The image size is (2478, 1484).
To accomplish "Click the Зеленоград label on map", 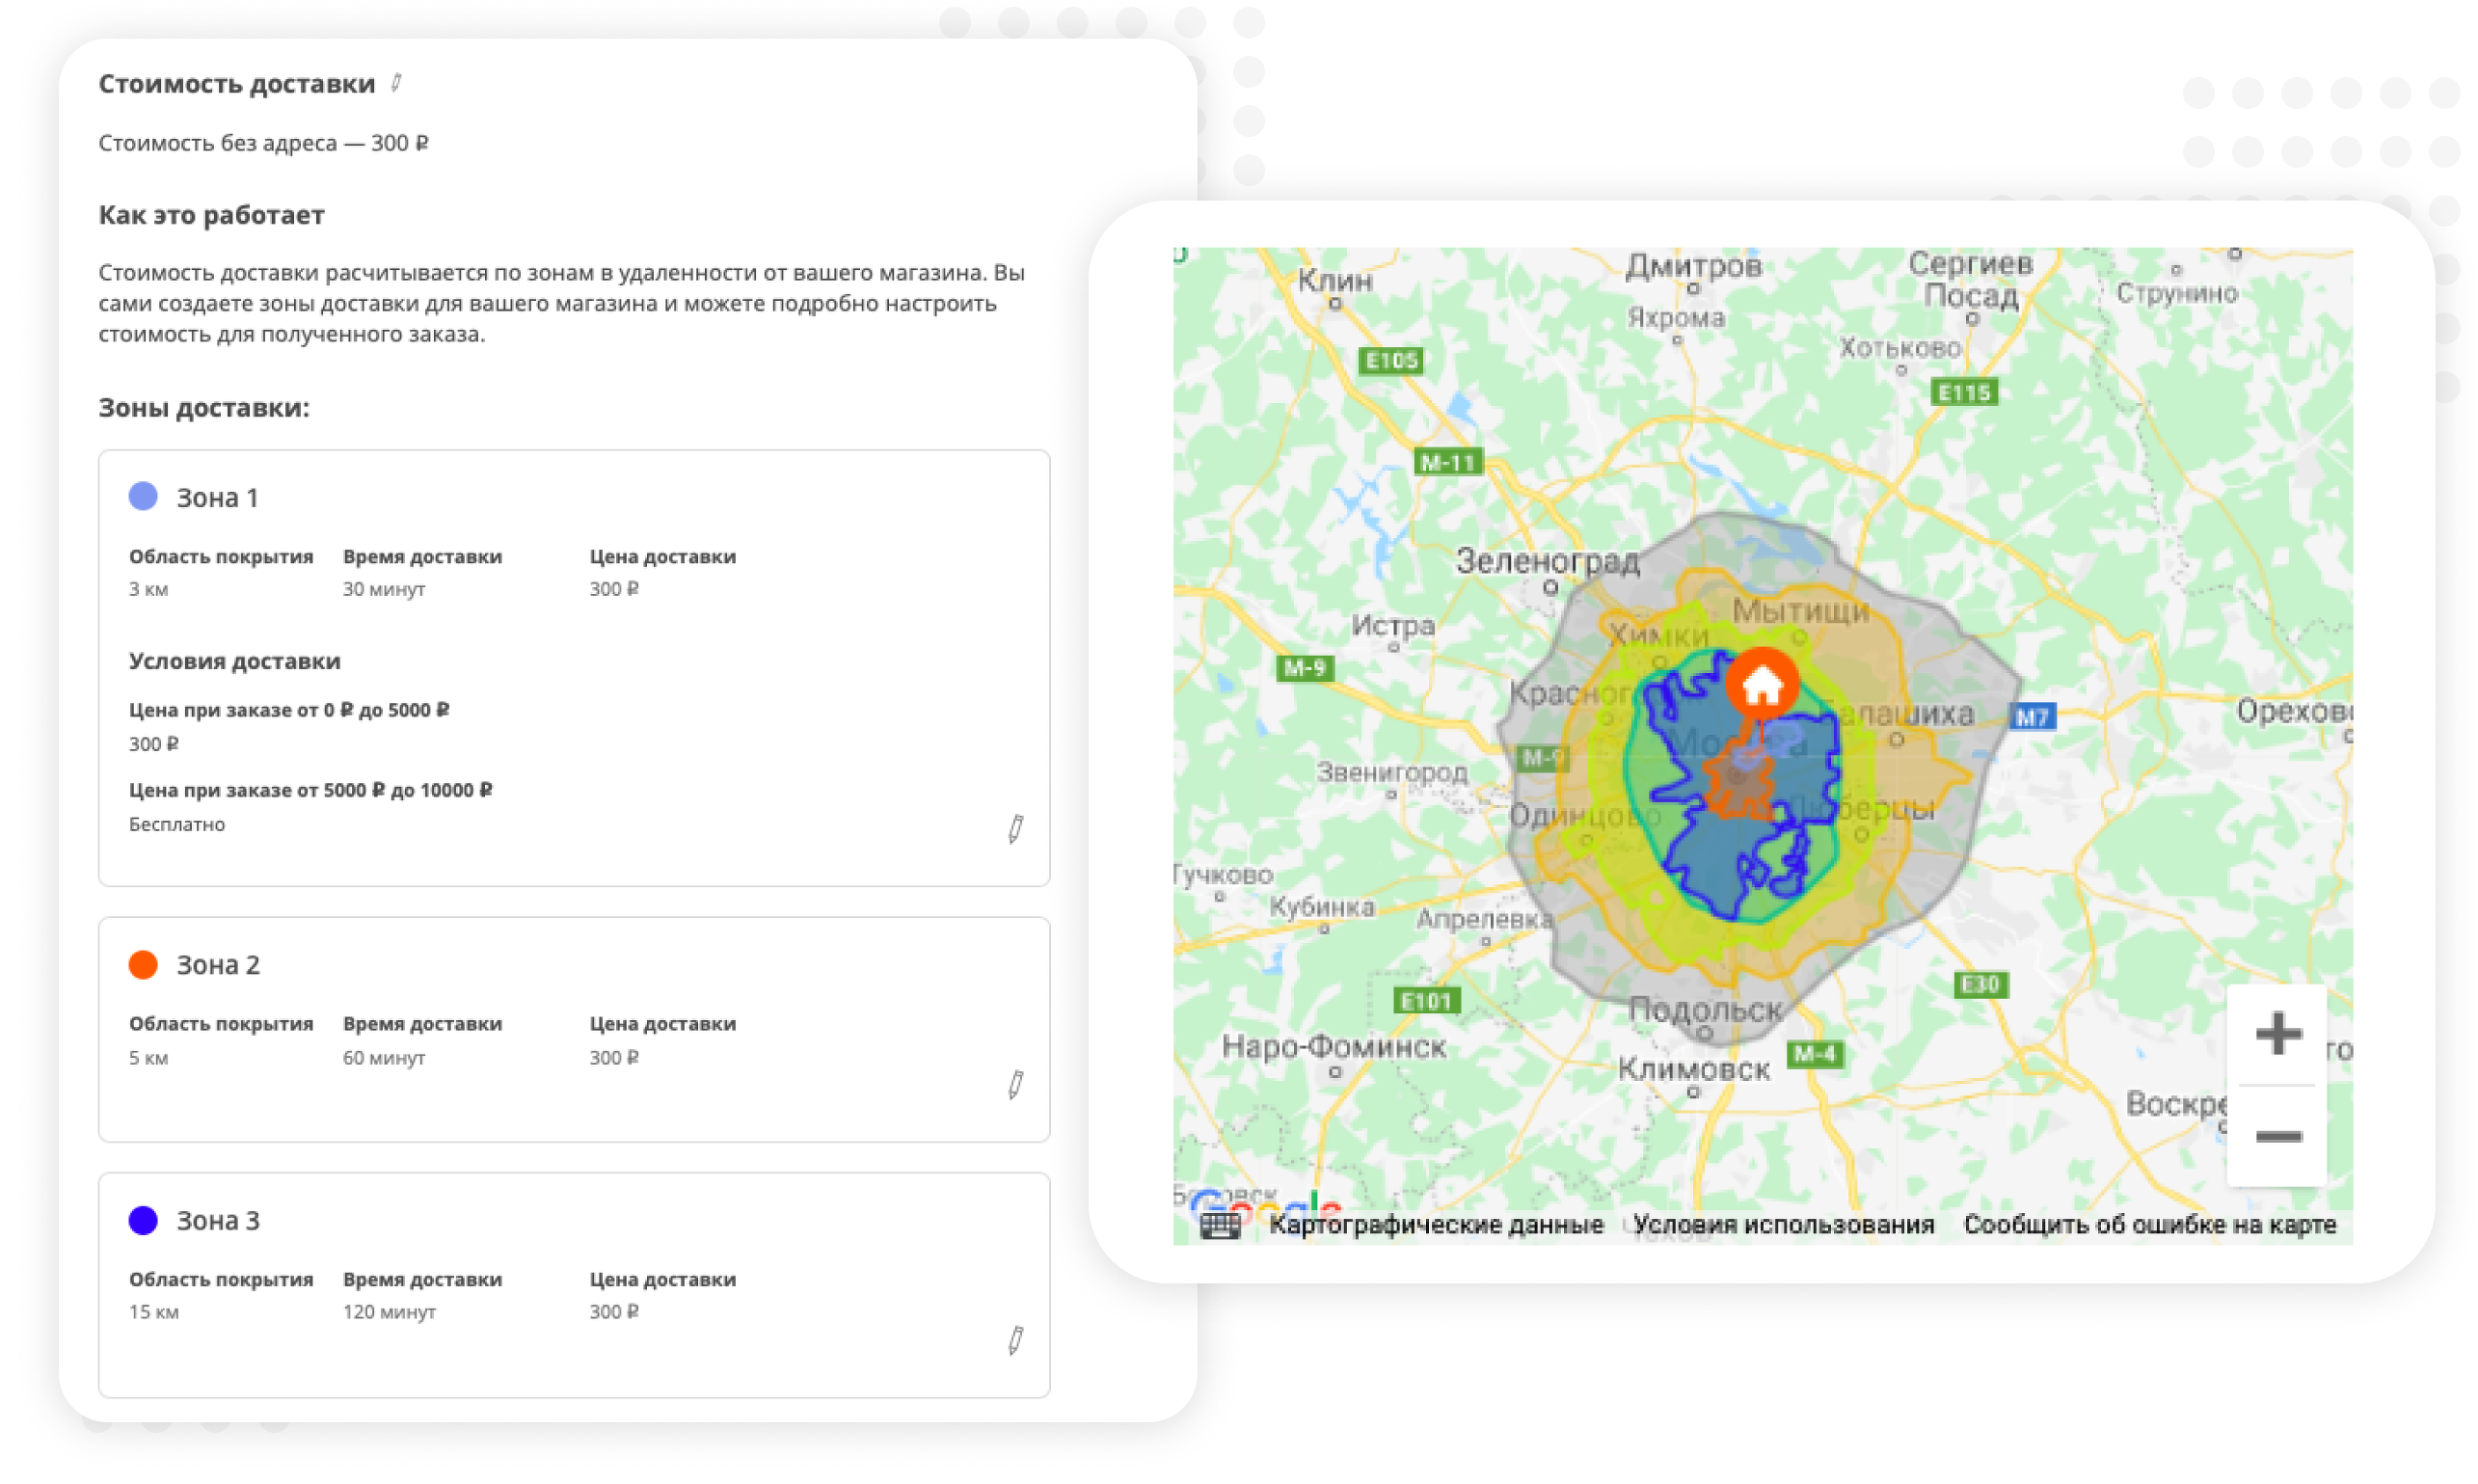I will pos(1547,562).
